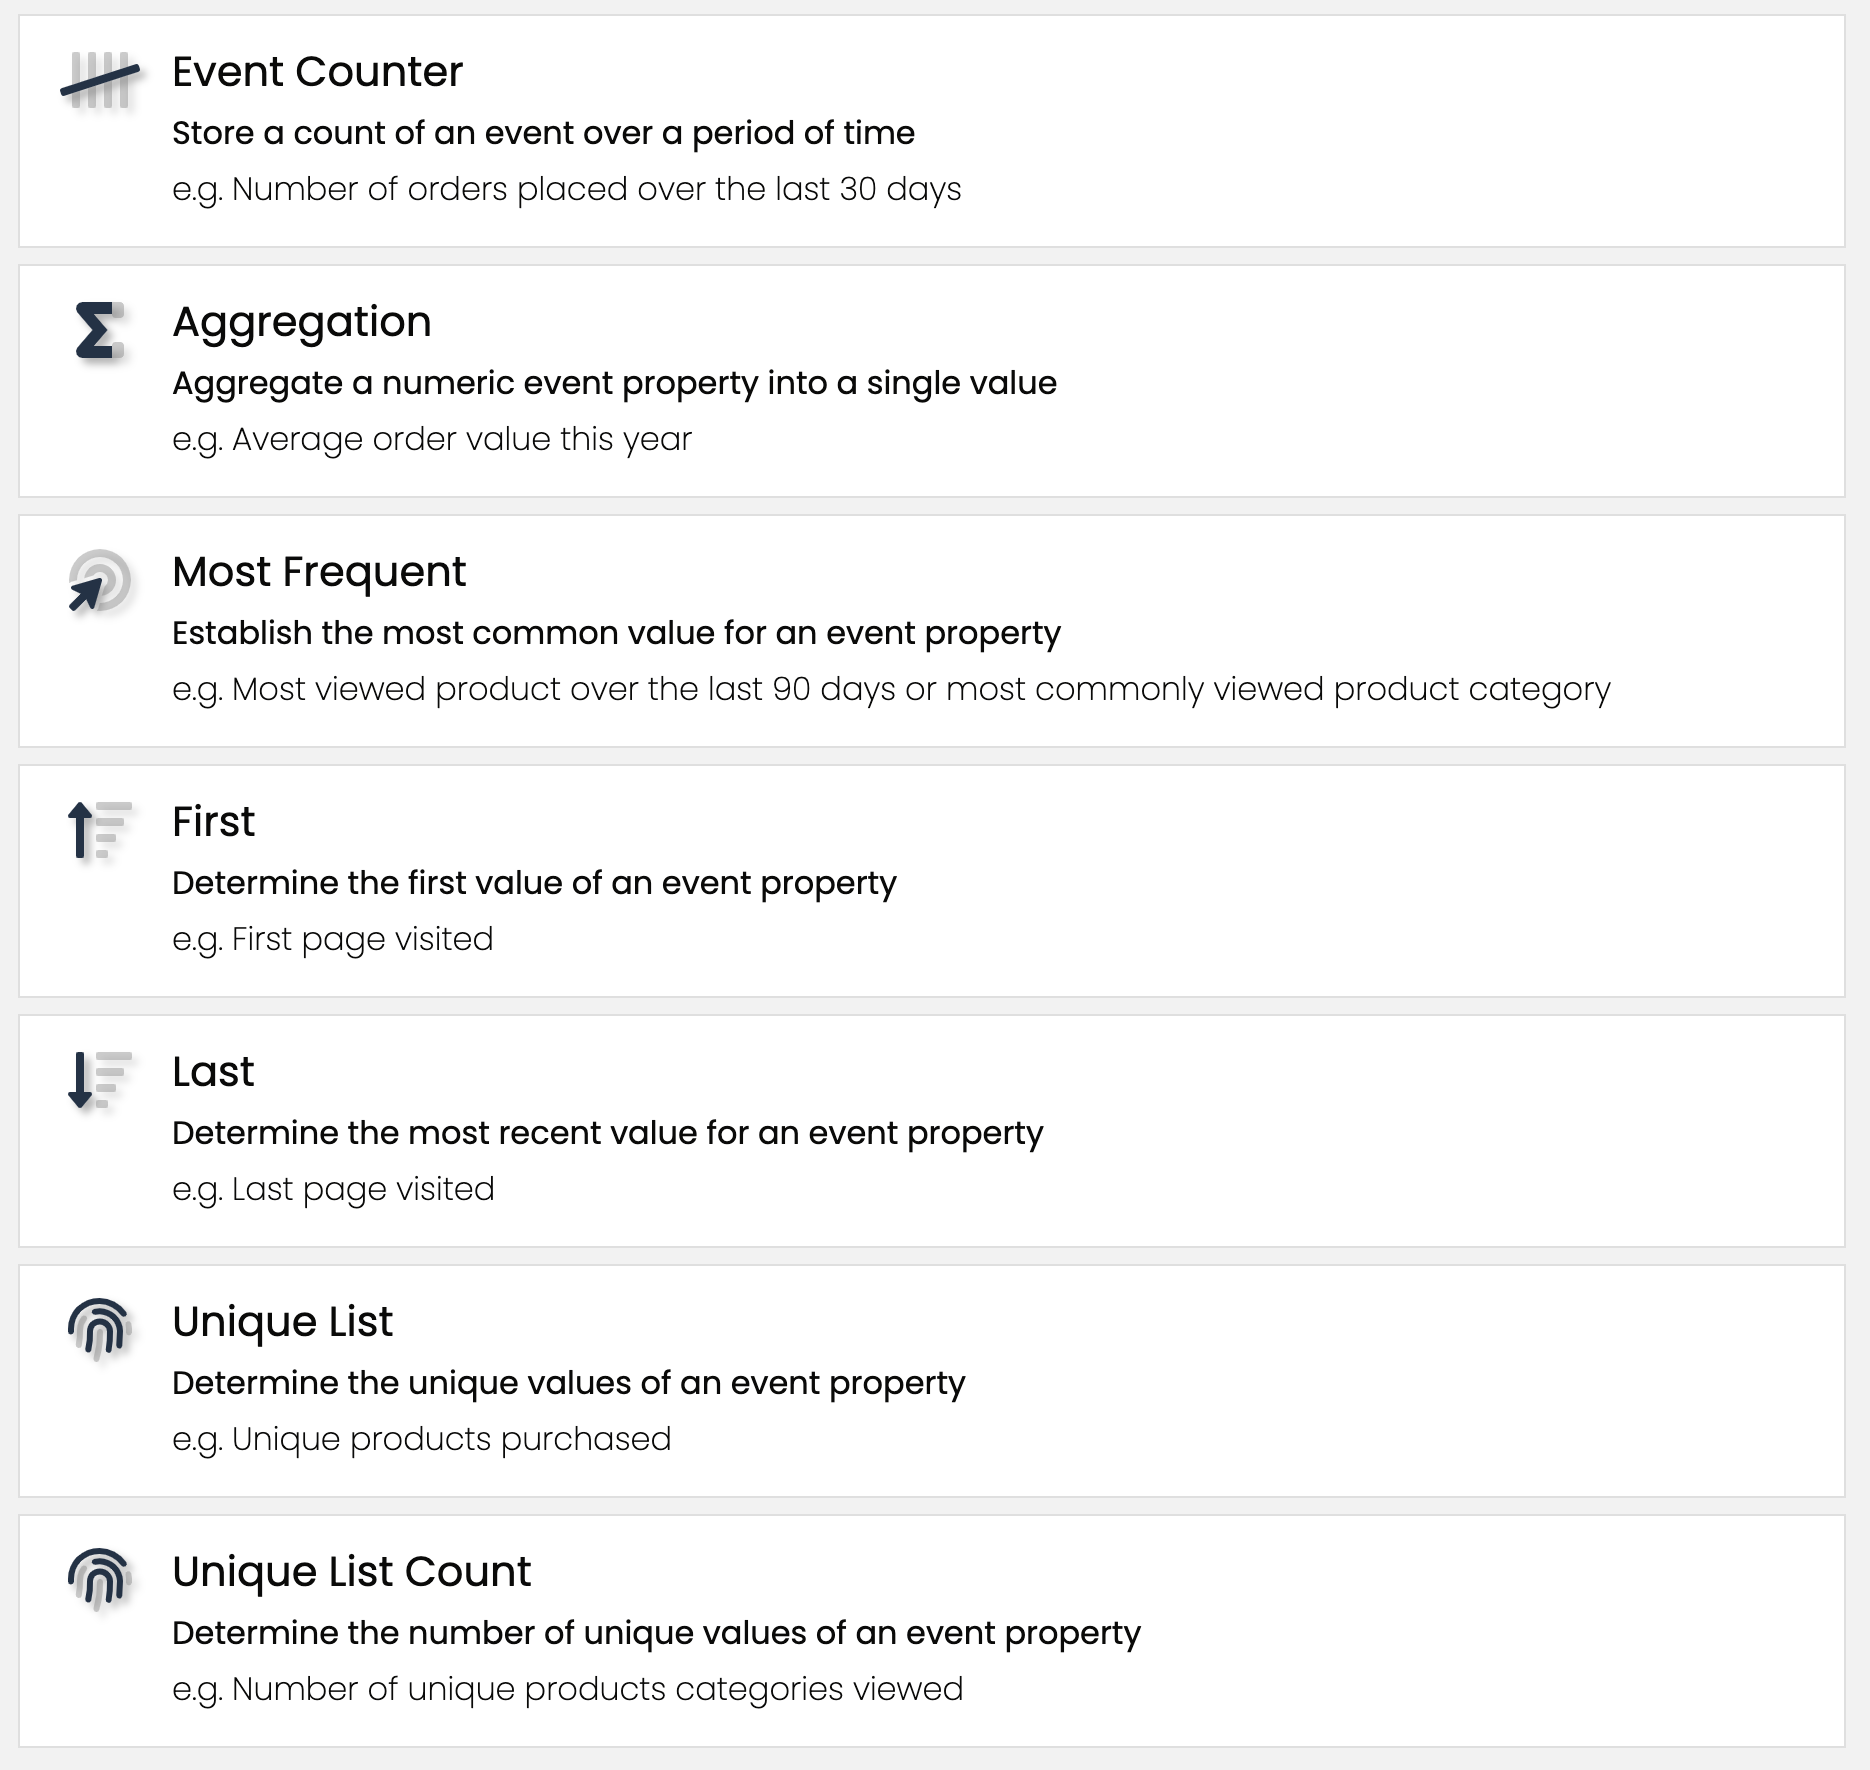Open the Unique List heading
This screenshot has width=1870, height=1770.
(x=282, y=1322)
